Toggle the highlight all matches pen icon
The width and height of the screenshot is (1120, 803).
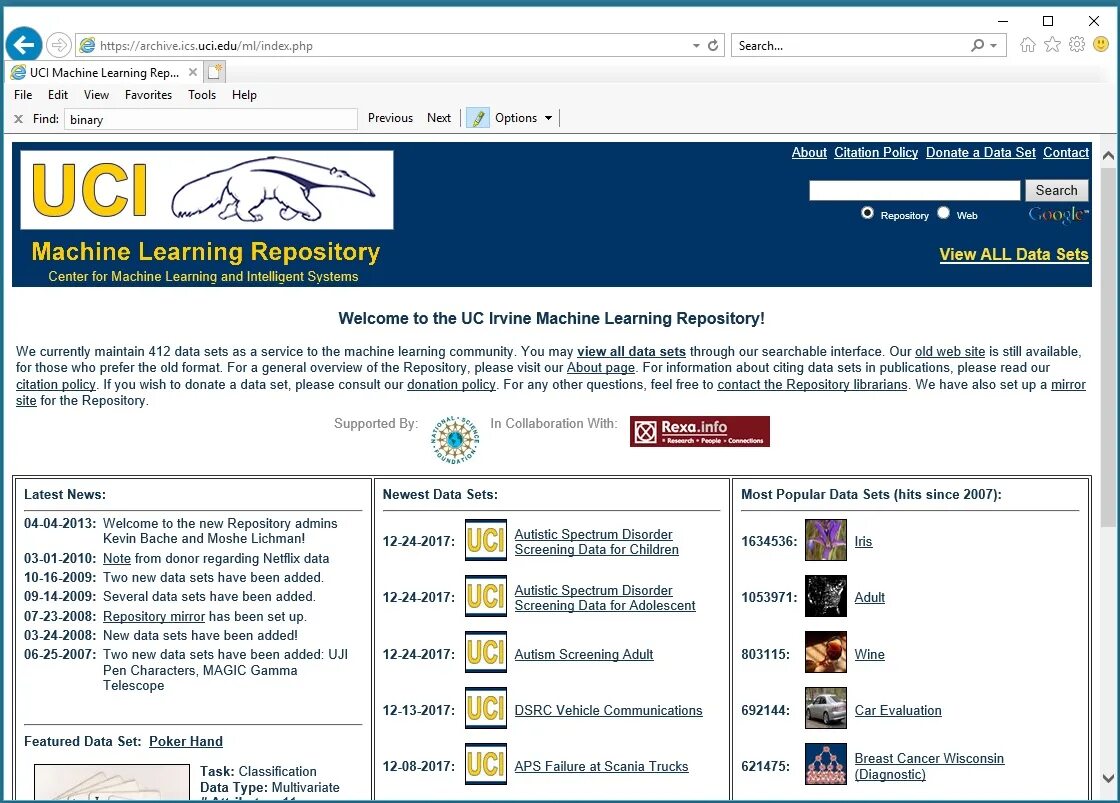(x=478, y=118)
